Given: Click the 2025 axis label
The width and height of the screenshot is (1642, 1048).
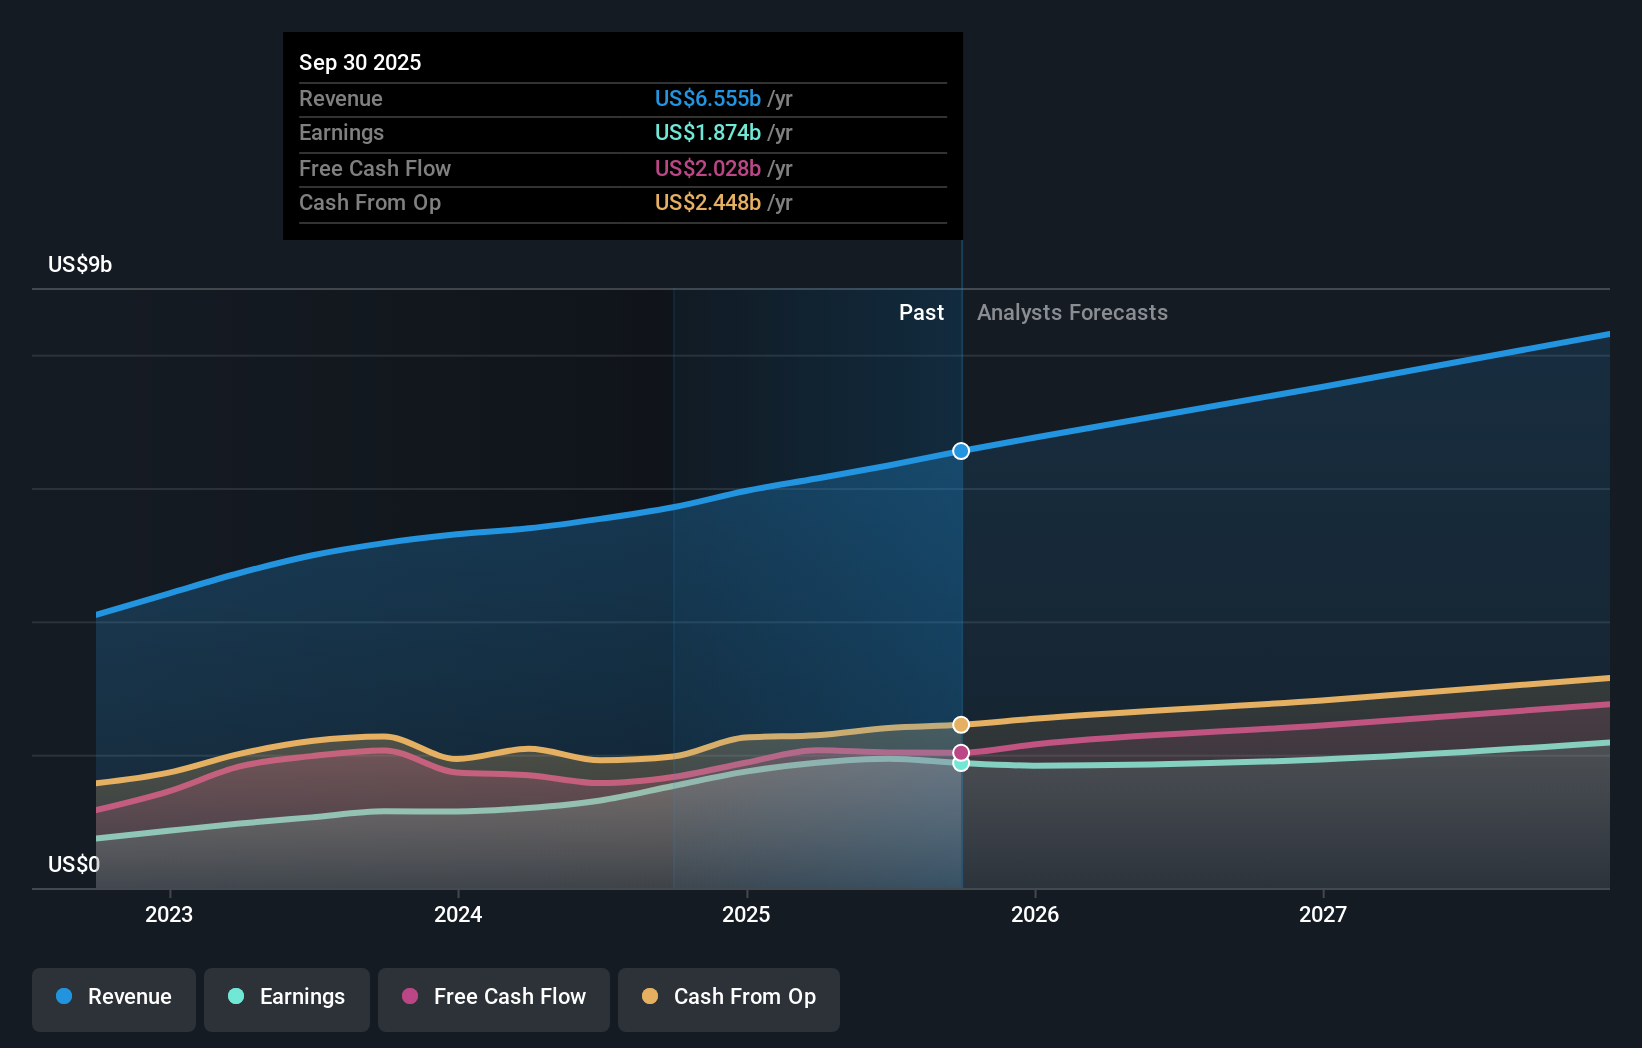Looking at the screenshot, I should click(746, 913).
